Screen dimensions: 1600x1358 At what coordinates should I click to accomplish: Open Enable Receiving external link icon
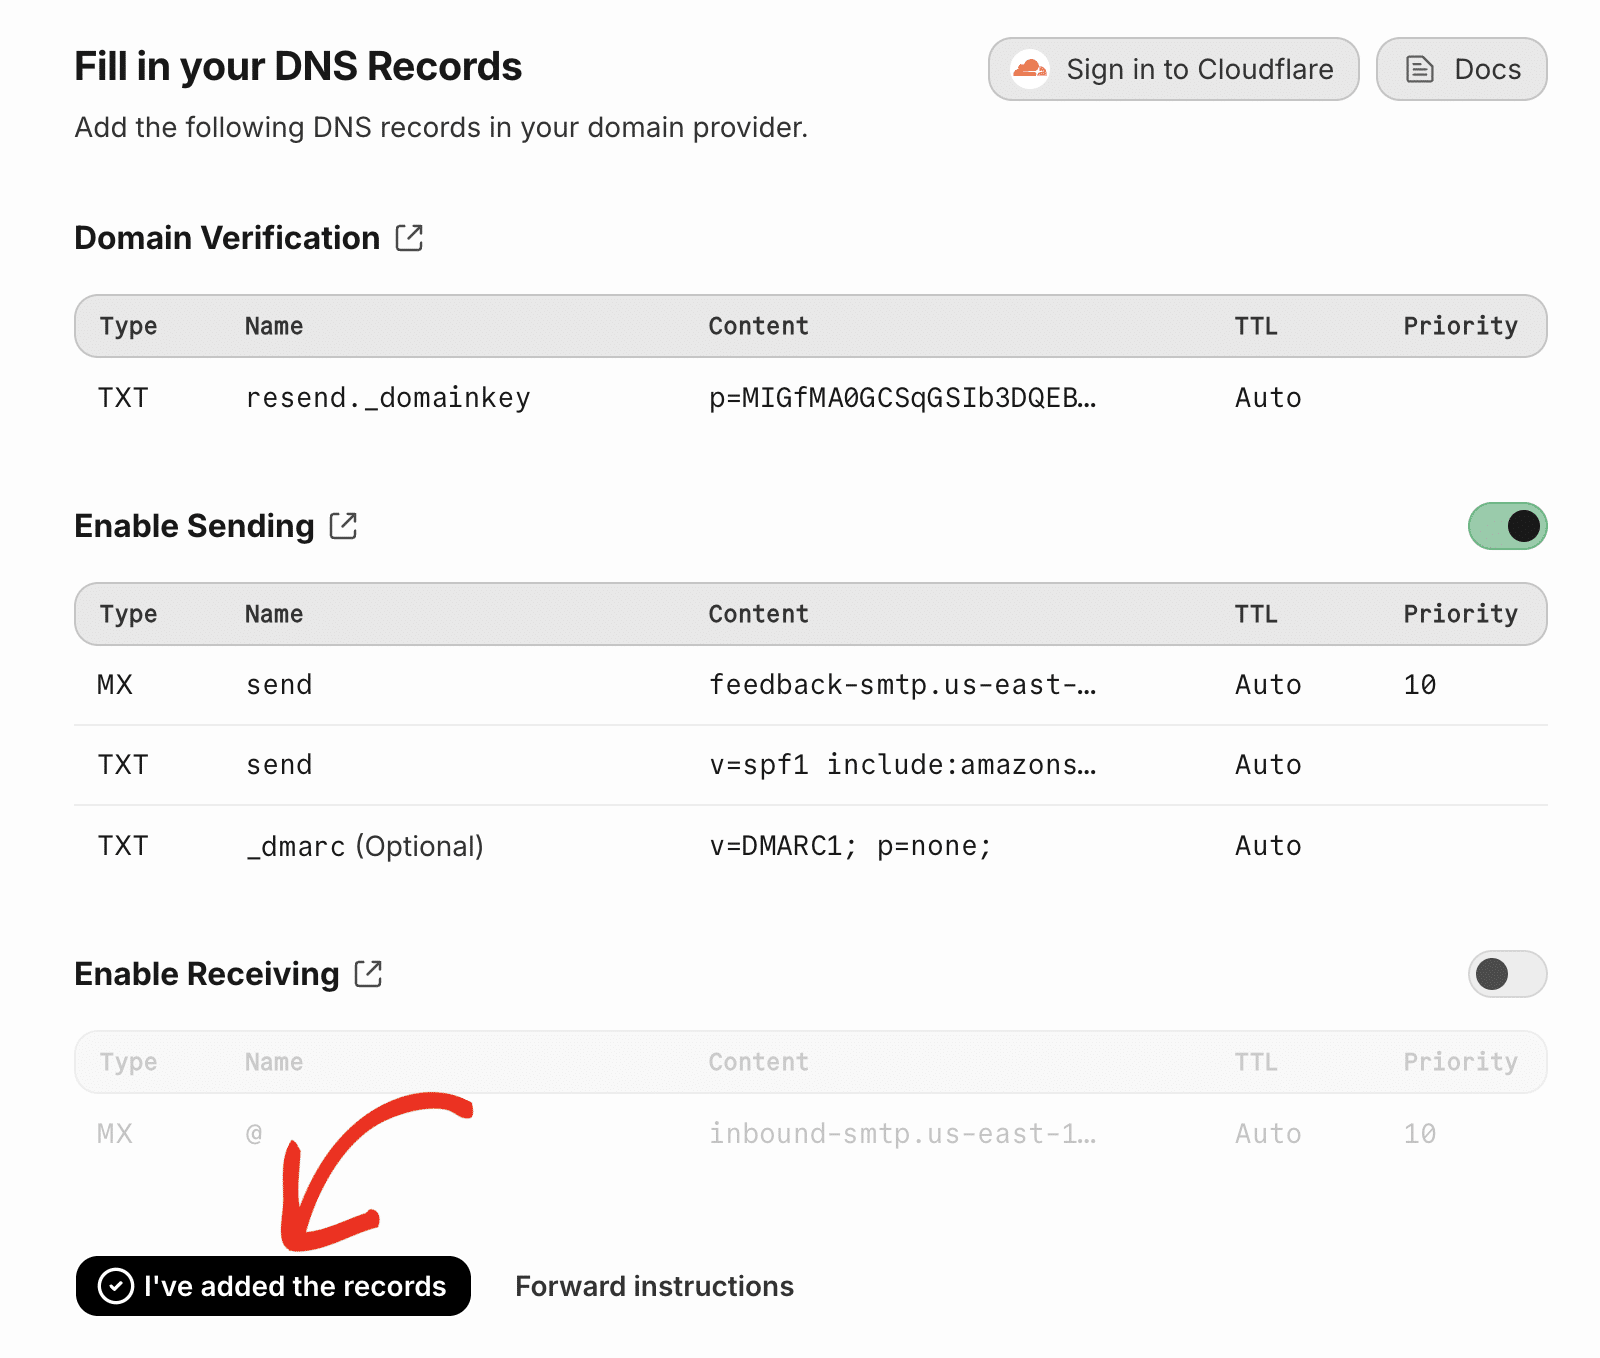(368, 974)
